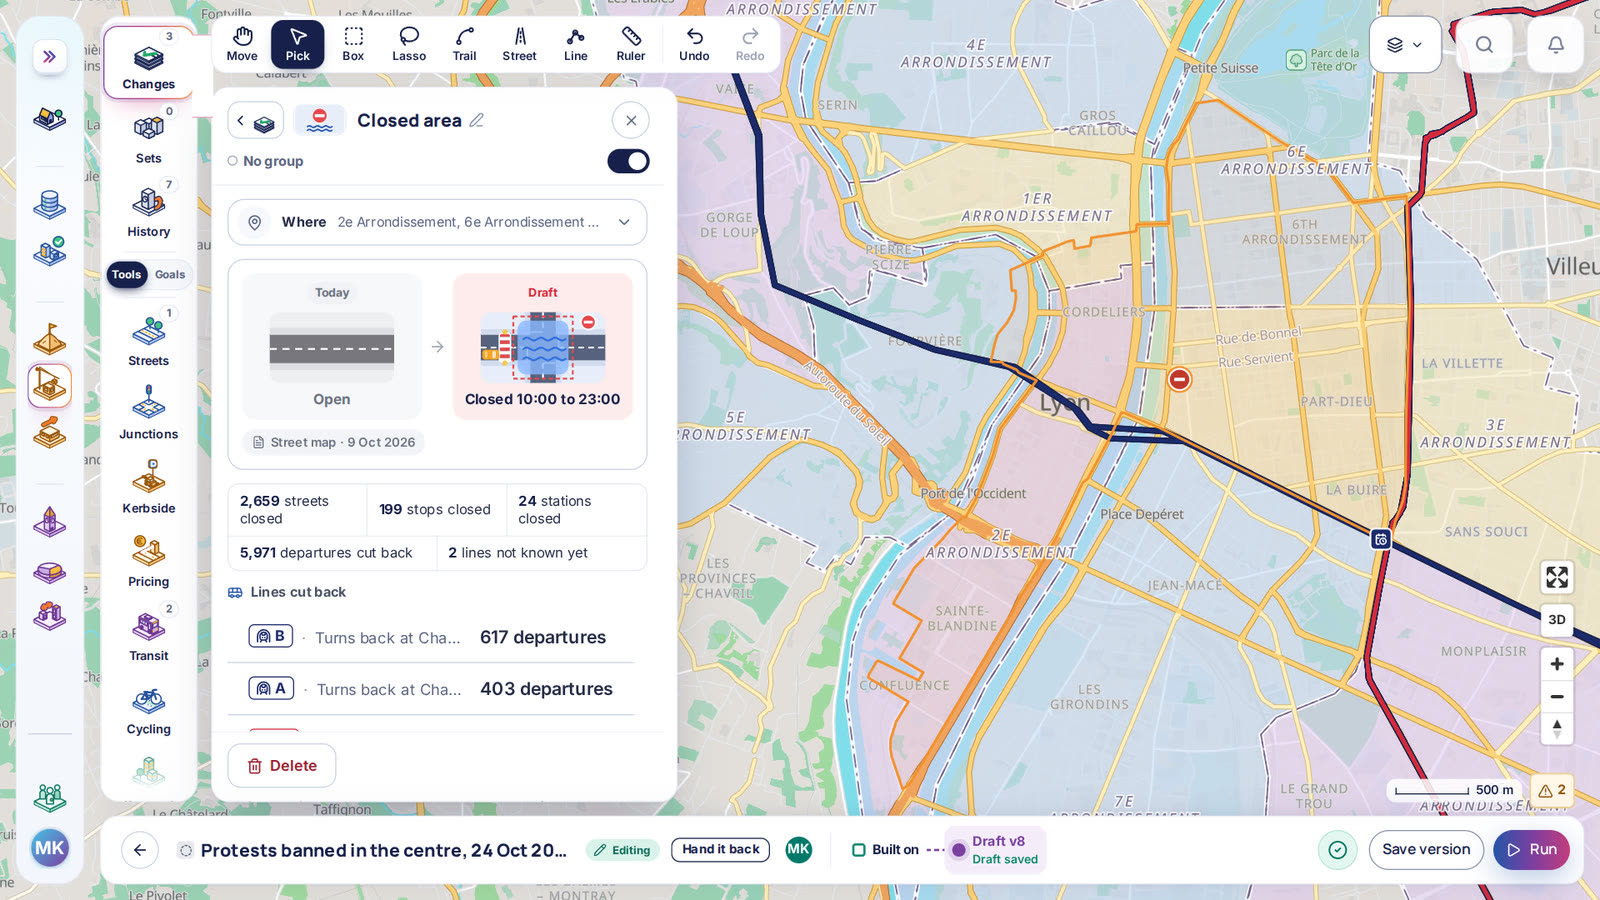The image size is (1600, 900).
Task: Click the 5,971 departures cut back stat
Action: click(x=332, y=553)
